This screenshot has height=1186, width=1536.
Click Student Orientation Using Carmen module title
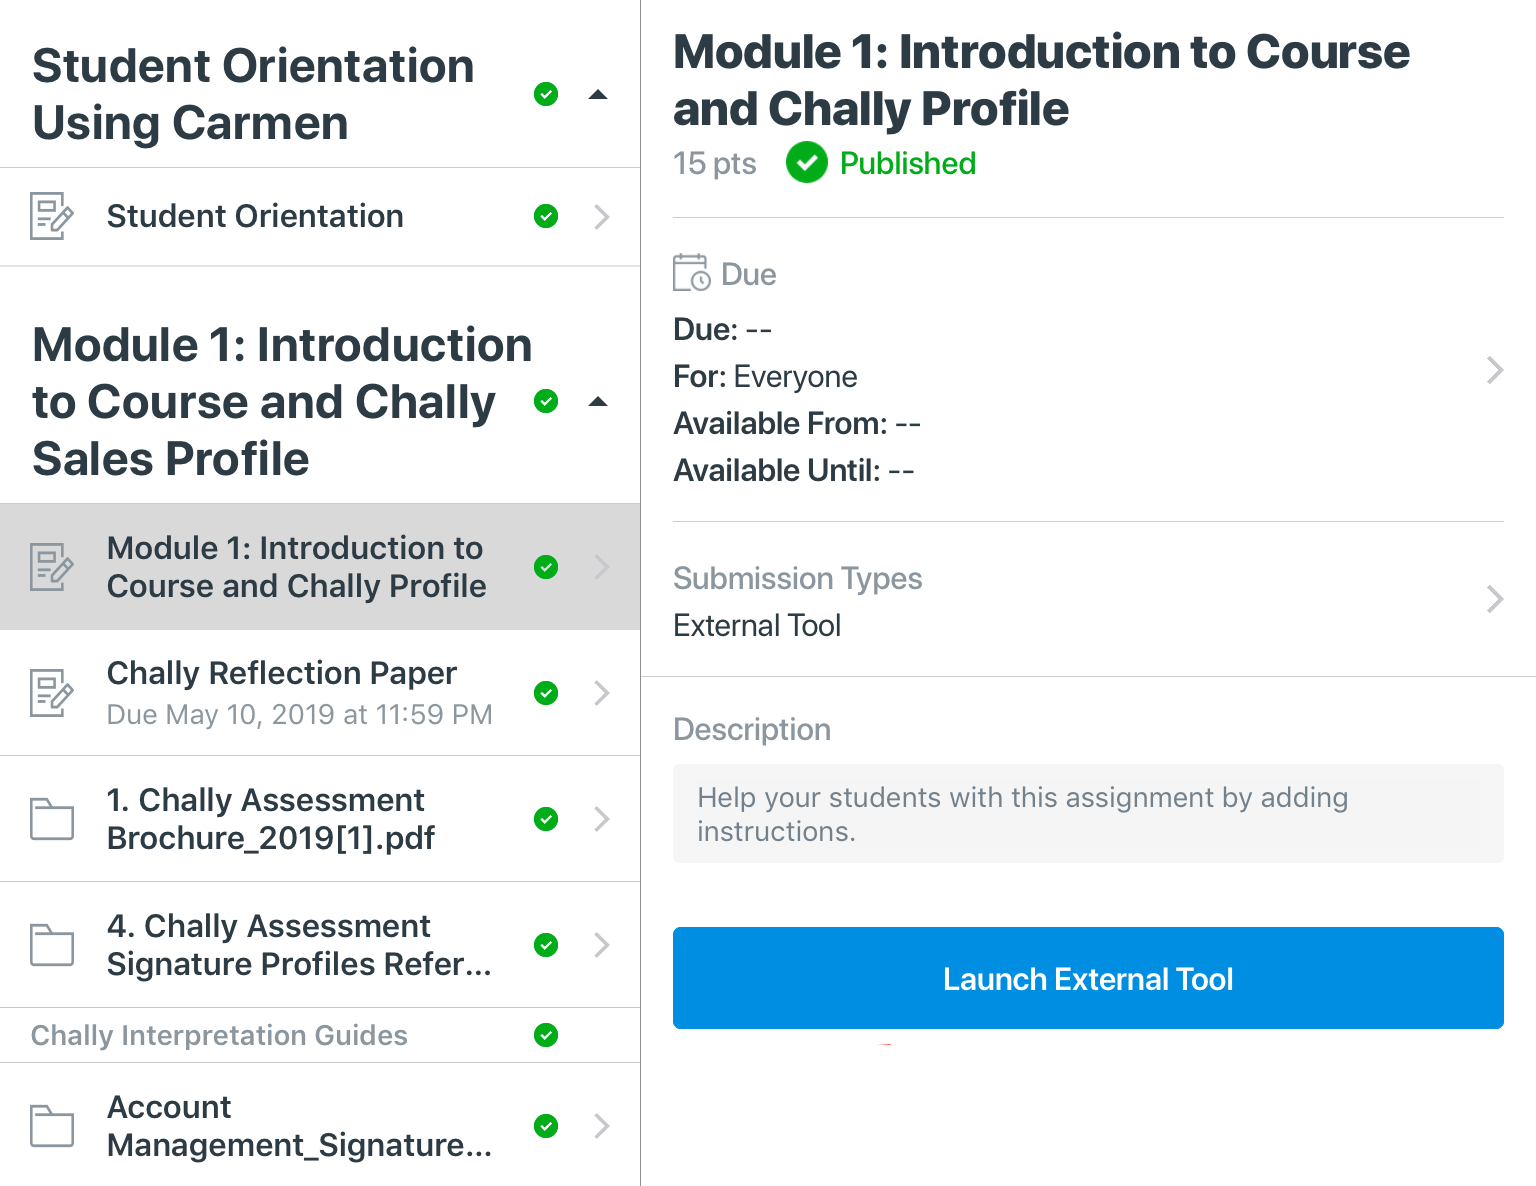pyautogui.click(x=253, y=94)
